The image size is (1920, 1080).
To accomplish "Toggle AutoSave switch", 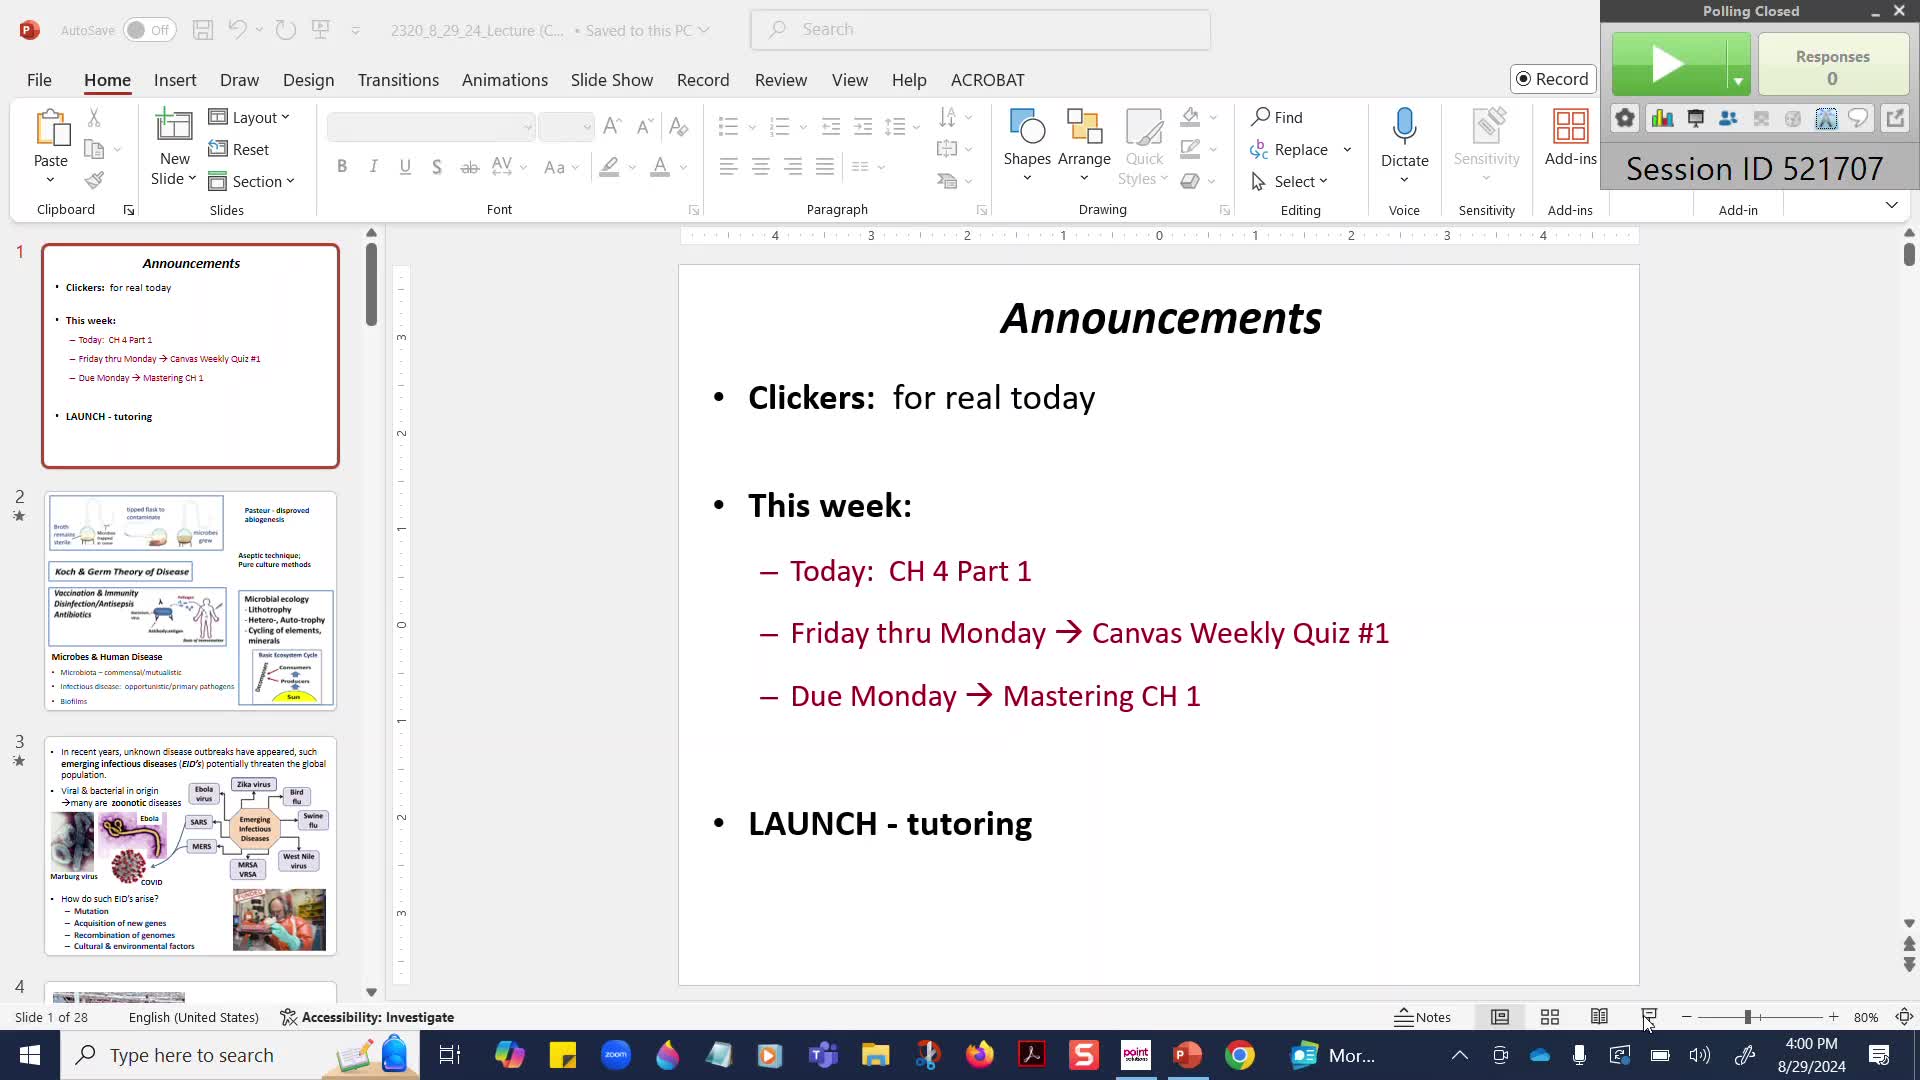I will pos(150,30).
